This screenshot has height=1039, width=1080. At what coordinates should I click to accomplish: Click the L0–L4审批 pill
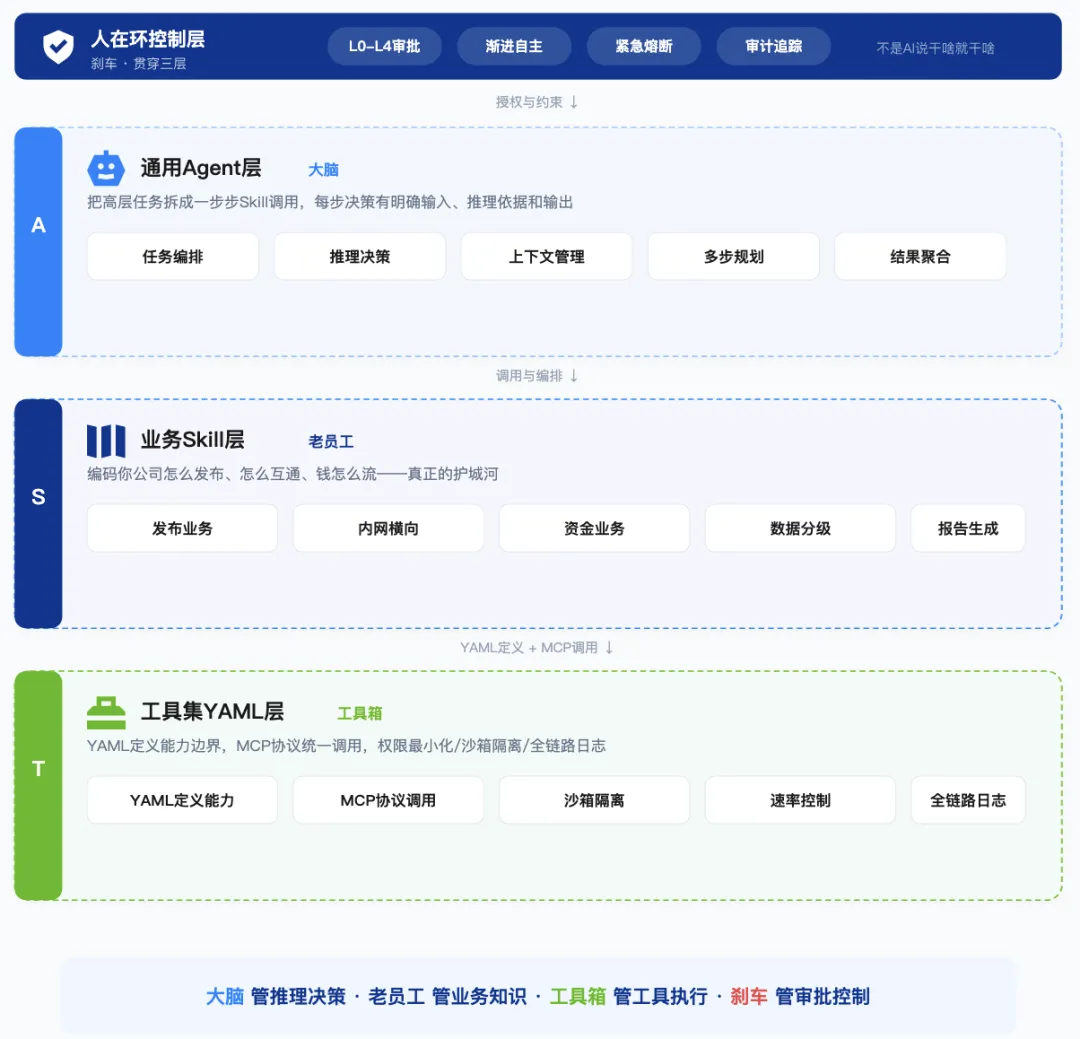[x=384, y=46]
